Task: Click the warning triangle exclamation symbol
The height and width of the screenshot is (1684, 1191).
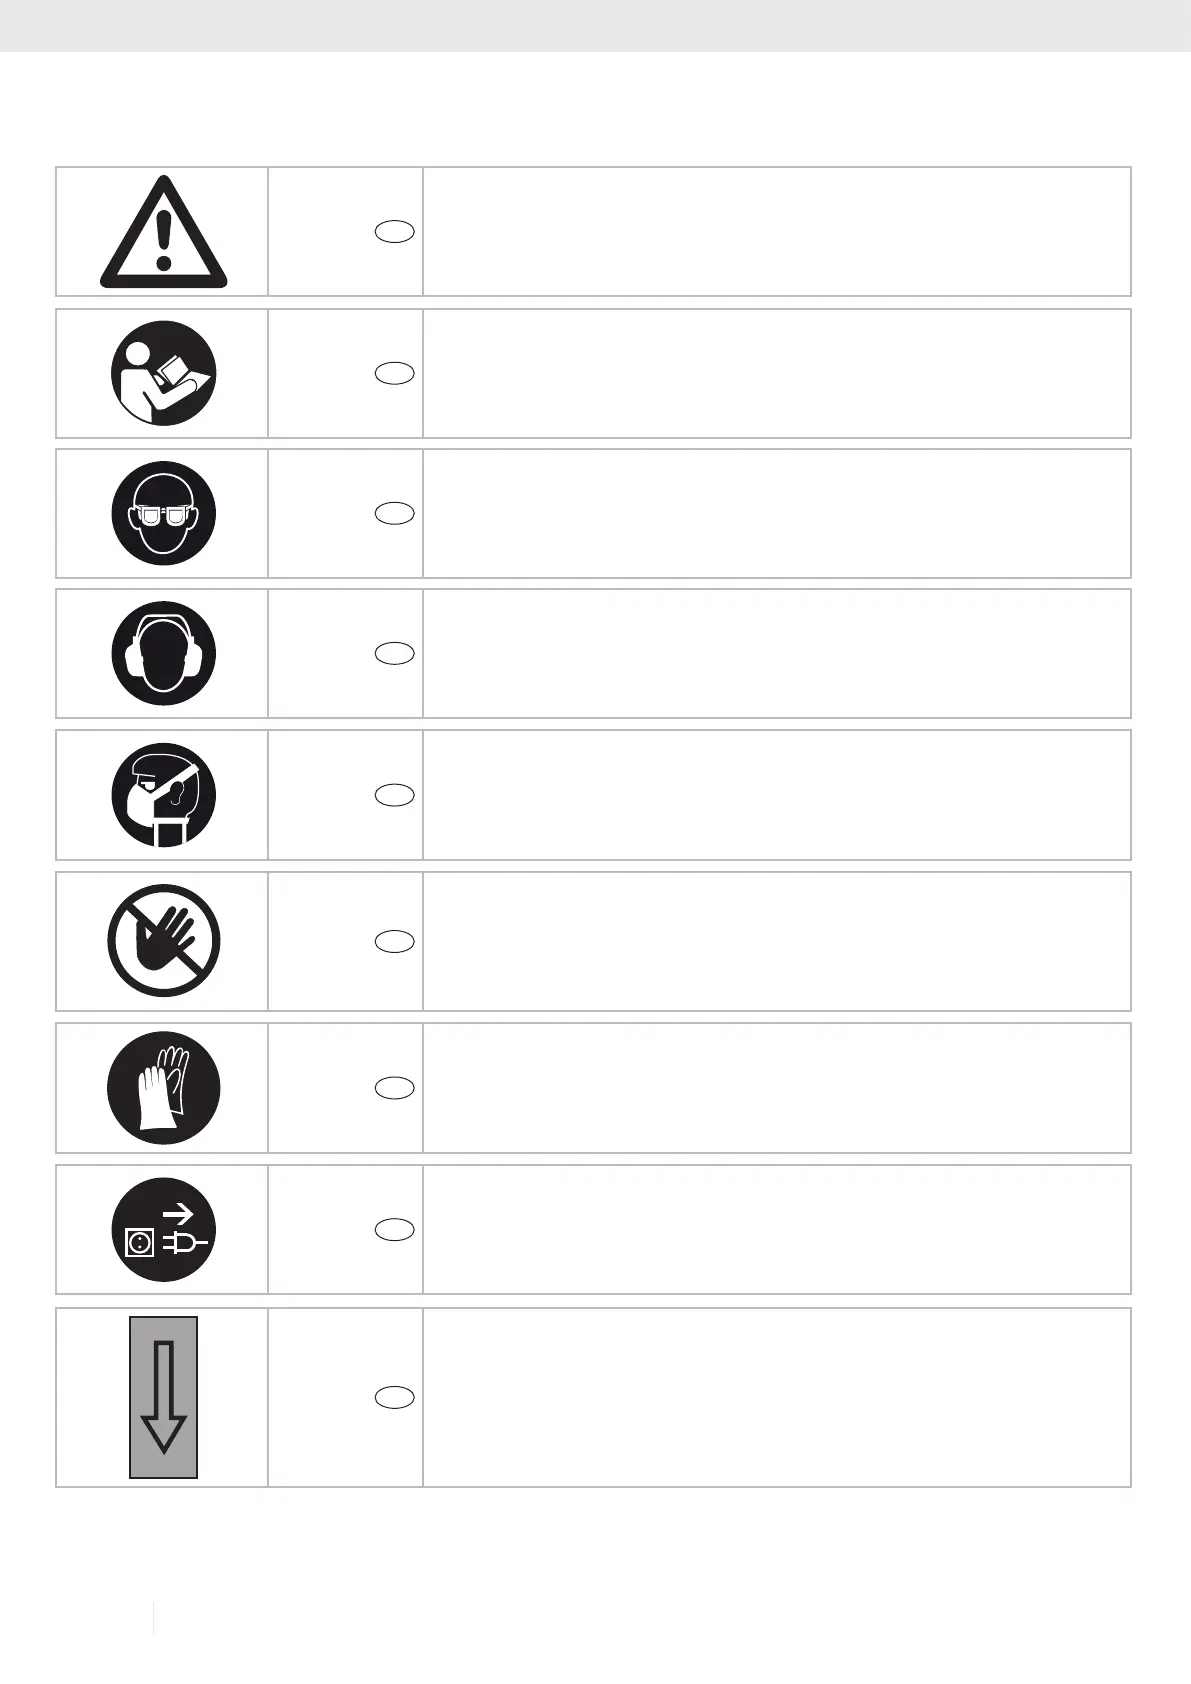Action: (x=163, y=234)
